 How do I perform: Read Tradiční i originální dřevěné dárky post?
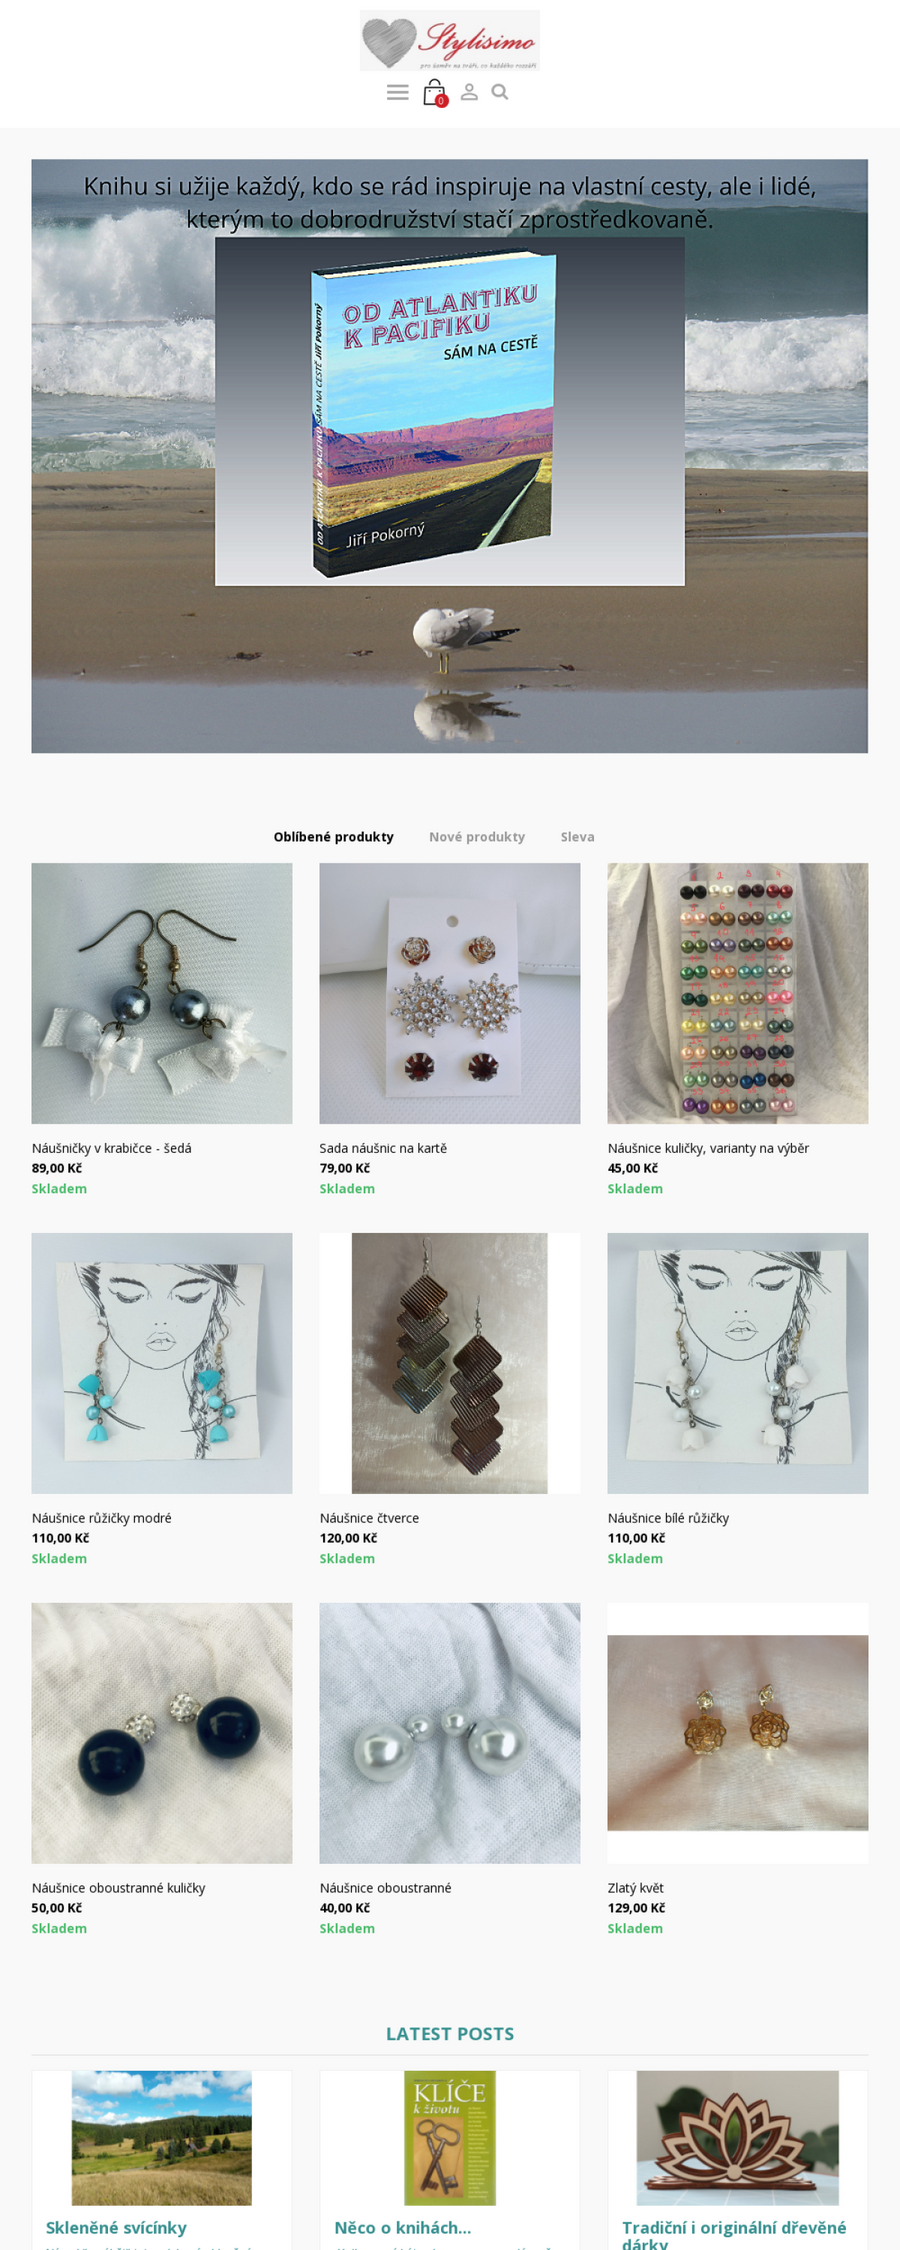734,2234
